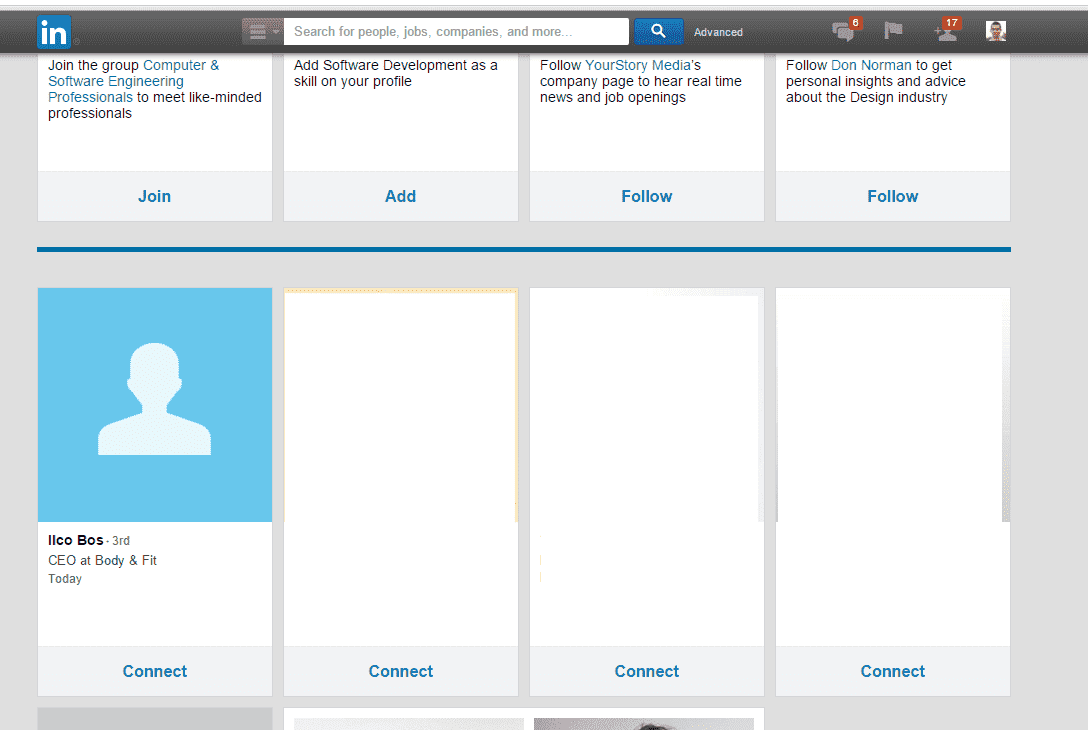Open the Advanced search link
This screenshot has height=730, width=1088.
coord(718,32)
